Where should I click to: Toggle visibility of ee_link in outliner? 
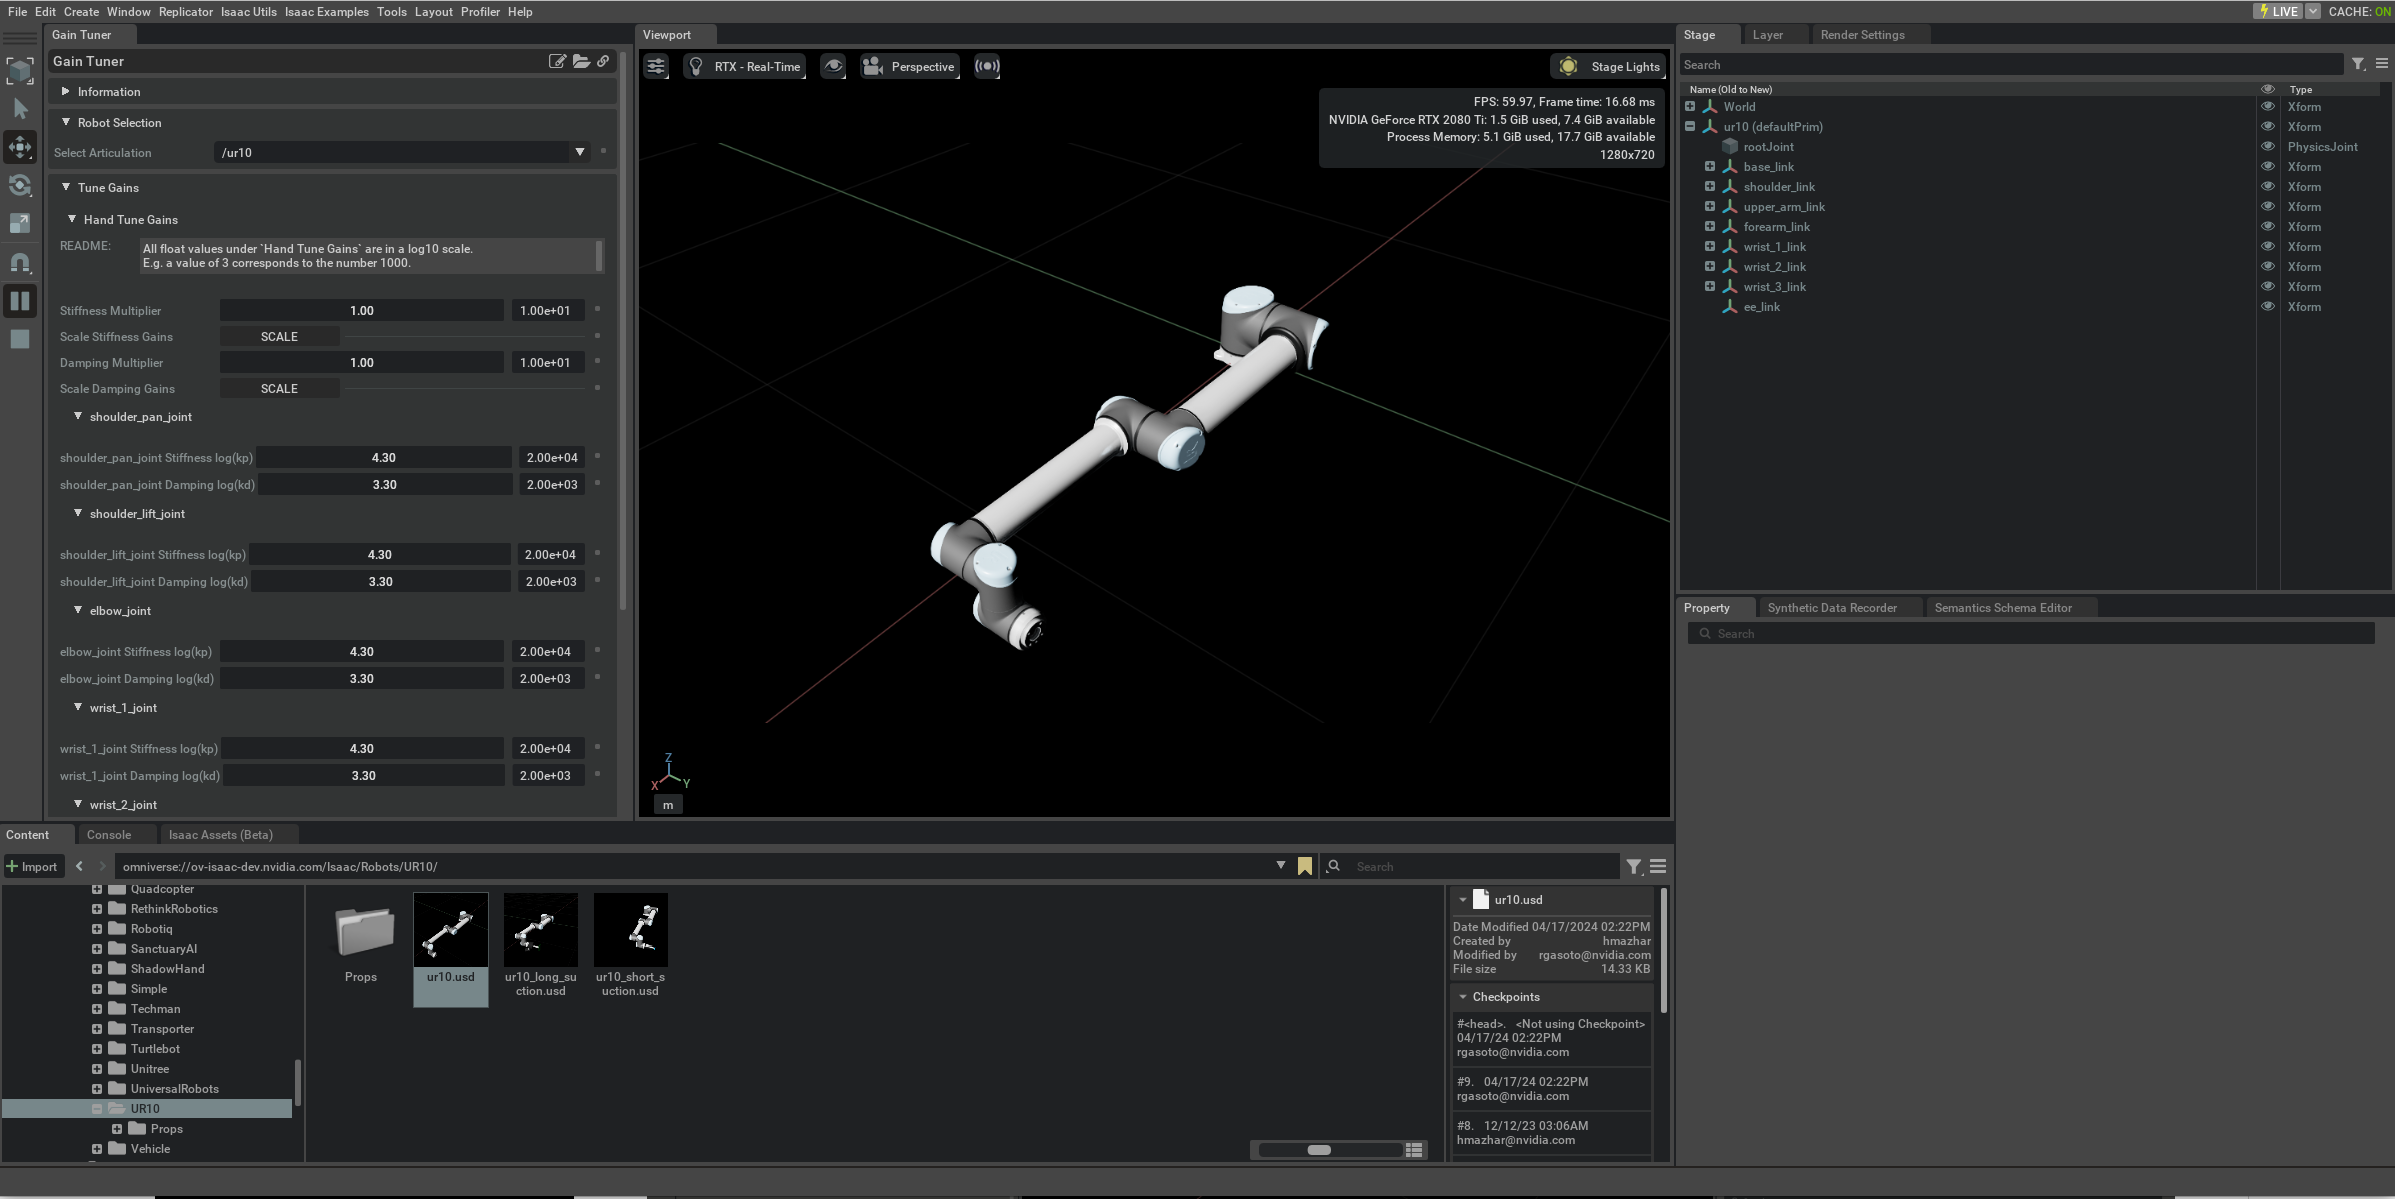click(2267, 306)
